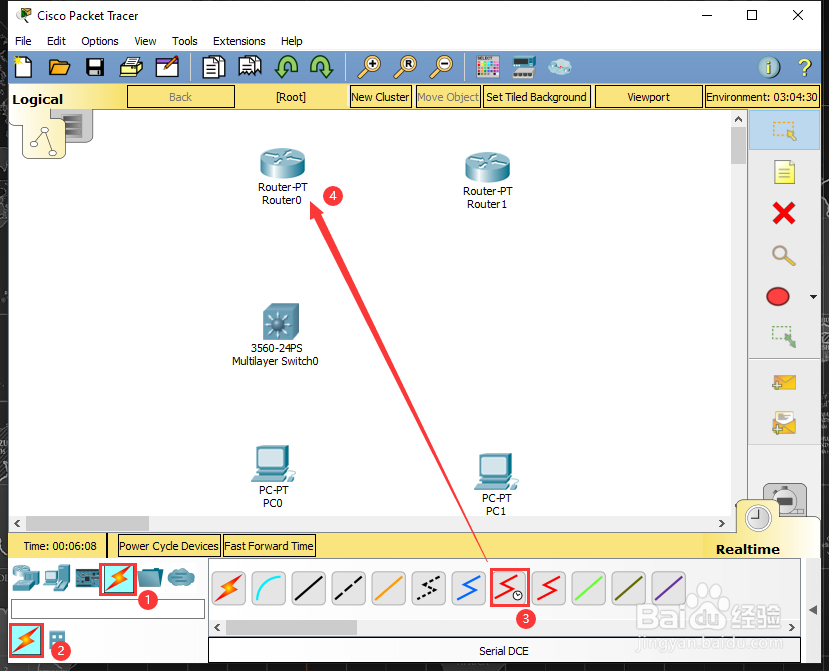The image size is (829, 671).
Task: Click the Add Complex PDU envelope
Action: pyautogui.click(x=784, y=423)
